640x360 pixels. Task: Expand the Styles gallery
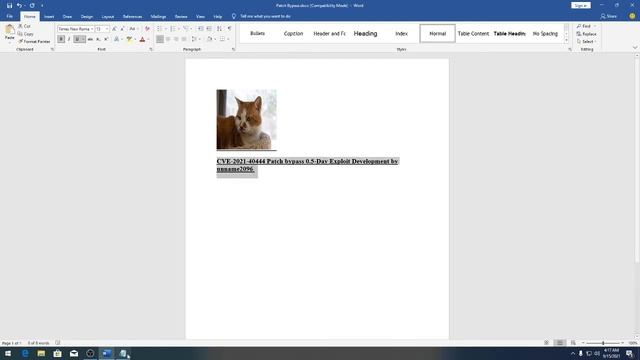567,41
